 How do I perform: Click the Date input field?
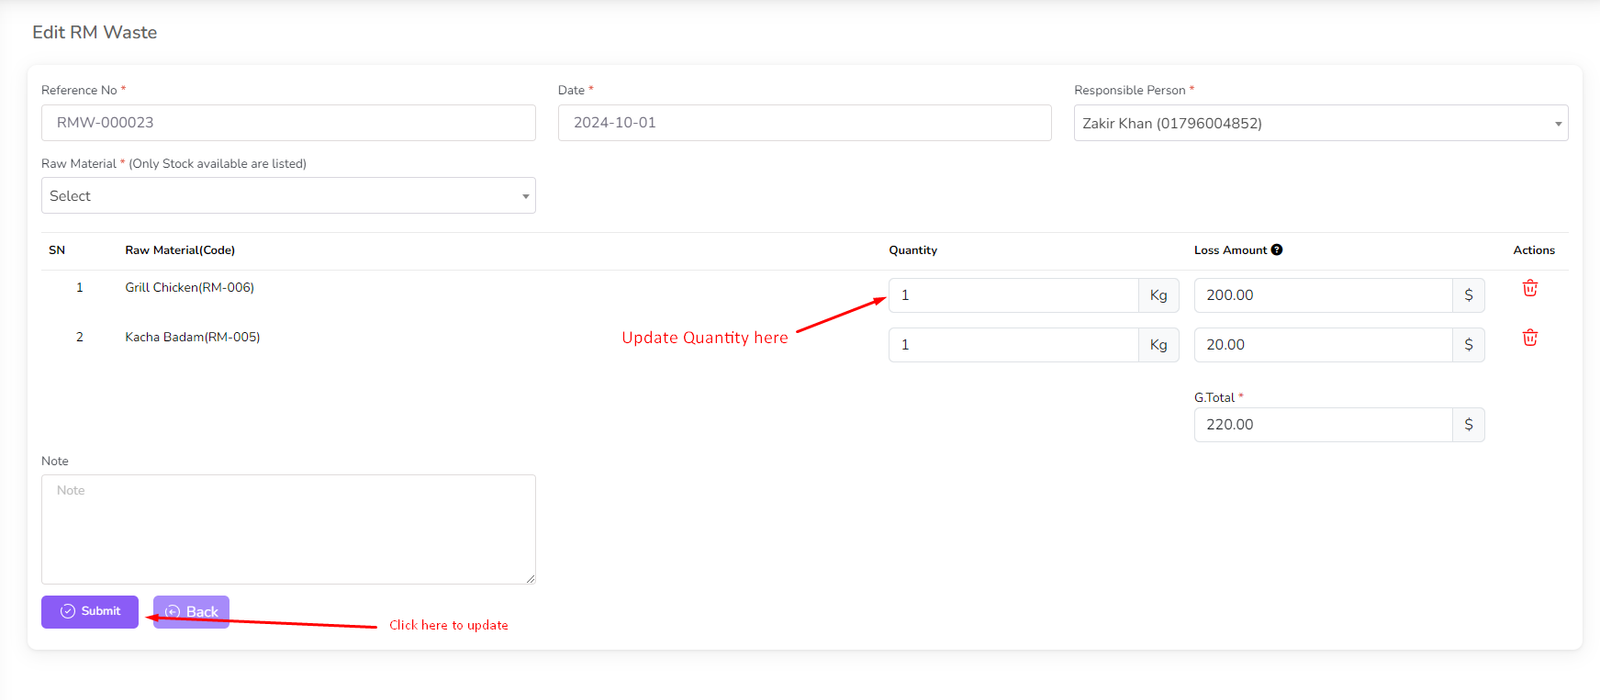click(x=804, y=123)
